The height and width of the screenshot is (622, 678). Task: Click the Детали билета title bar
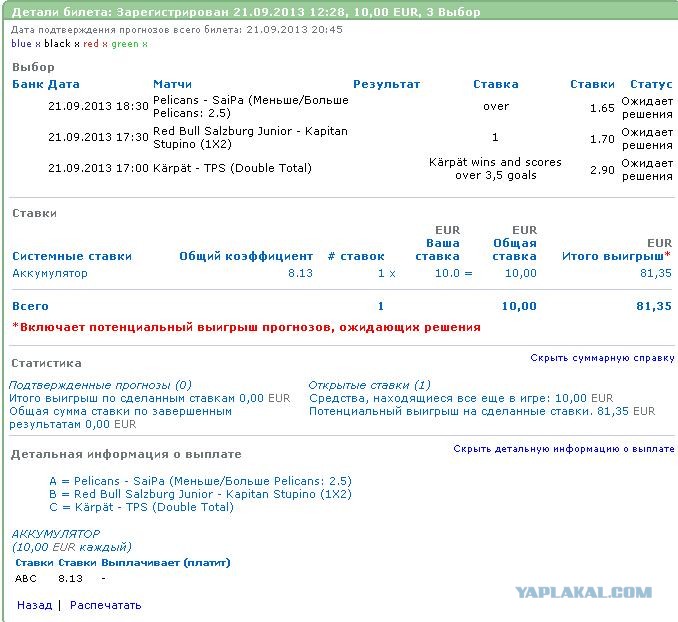pyautogui.click(x=339, y=12)
